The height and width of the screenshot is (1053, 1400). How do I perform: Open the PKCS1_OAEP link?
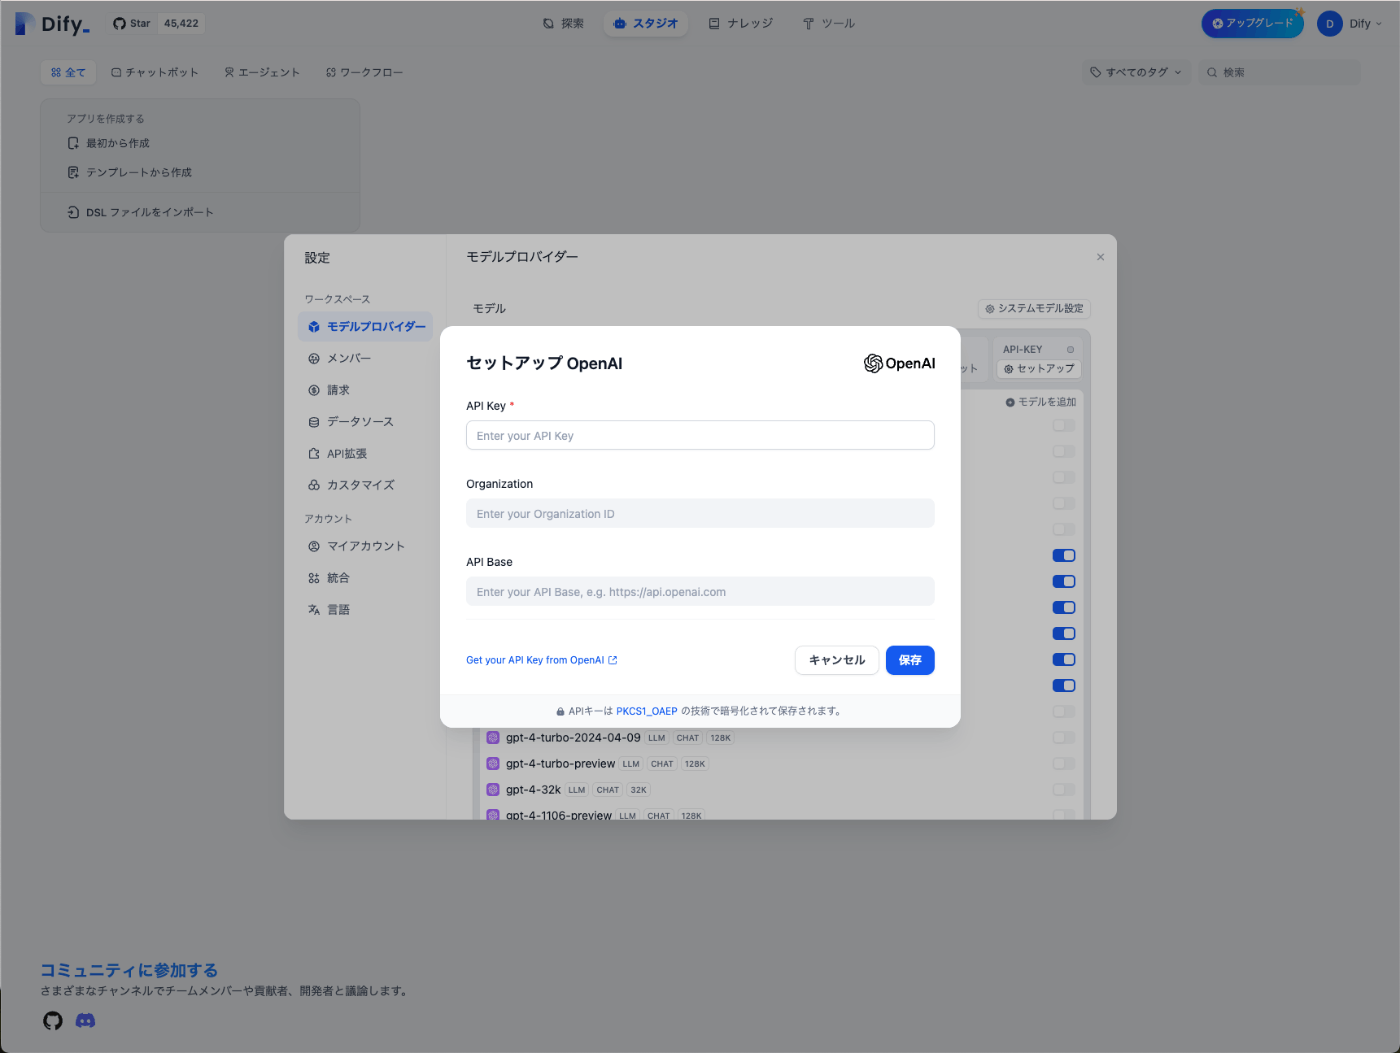(x=646, y=711)
